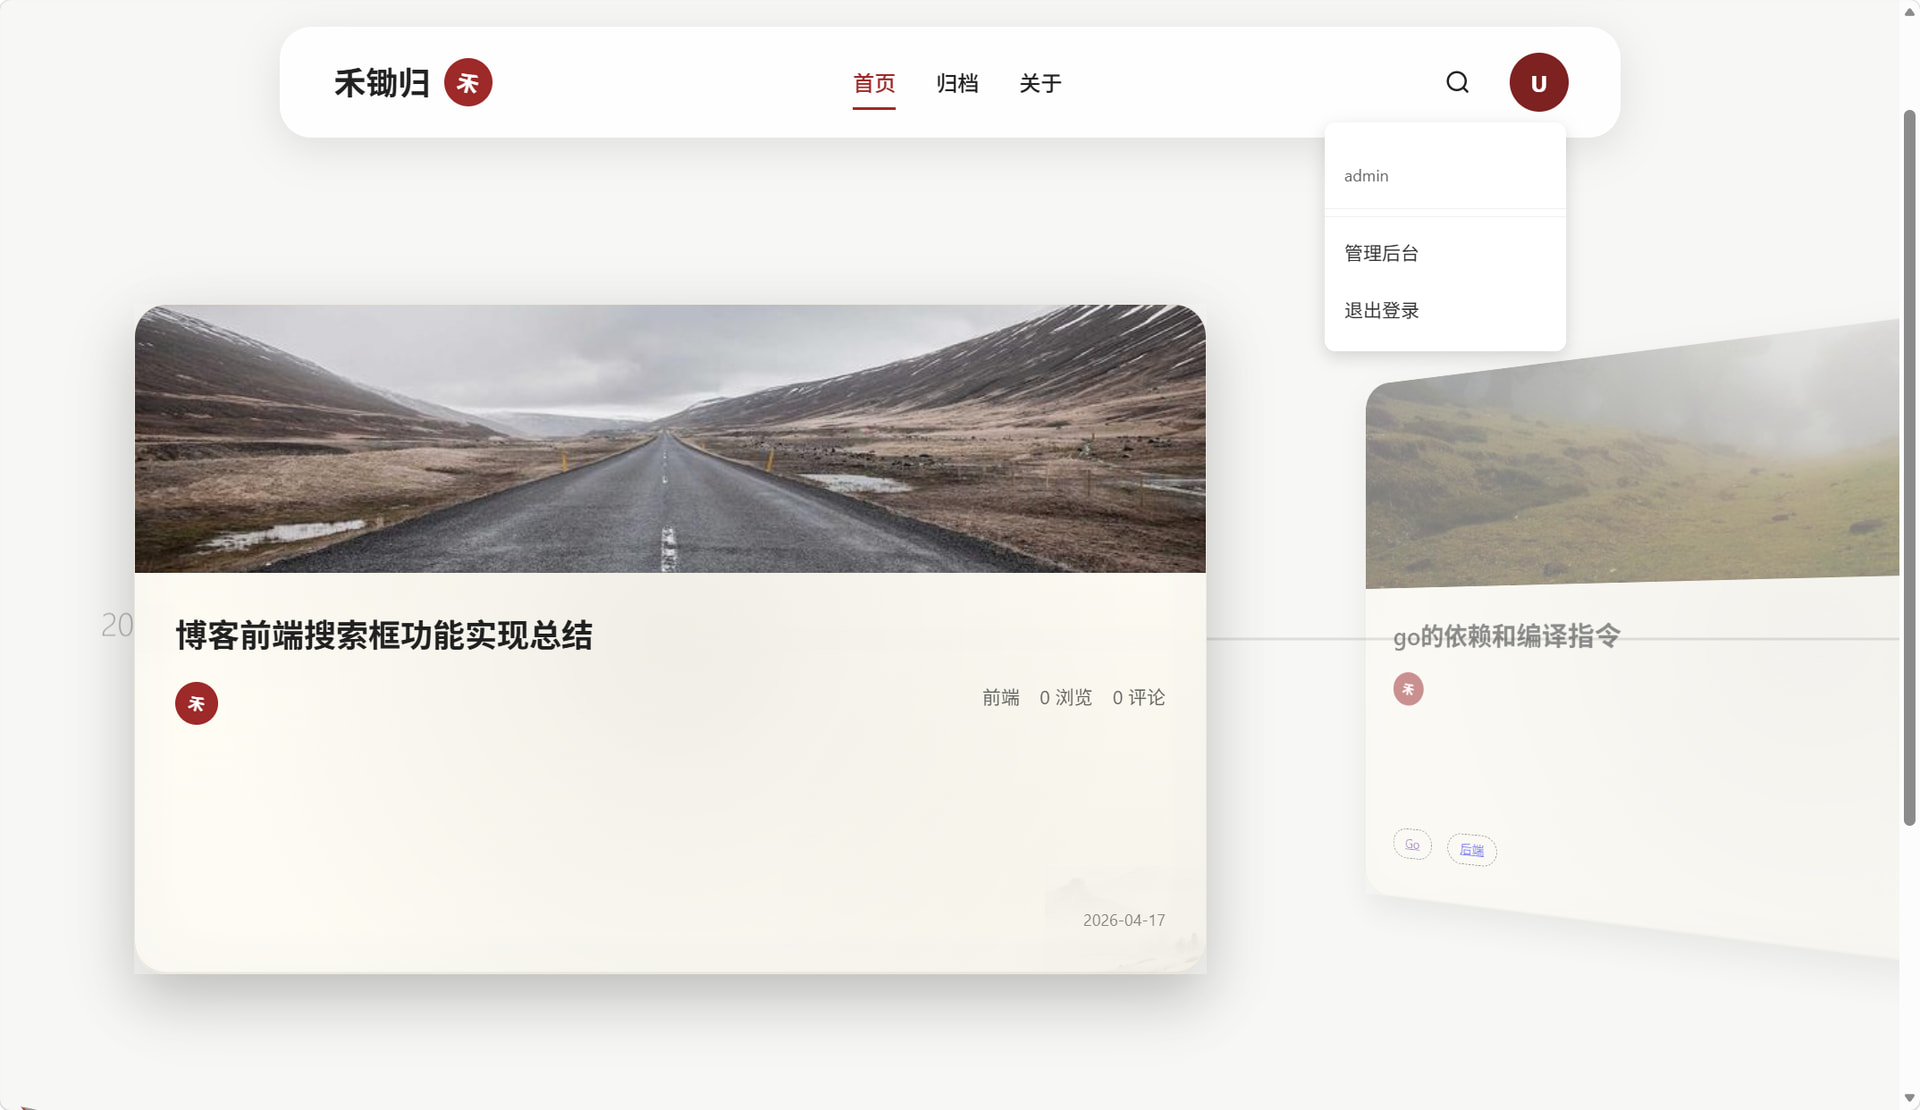1920x1110 pixels.
Task: Click the 后端 tag pill
Action: 1471,850
